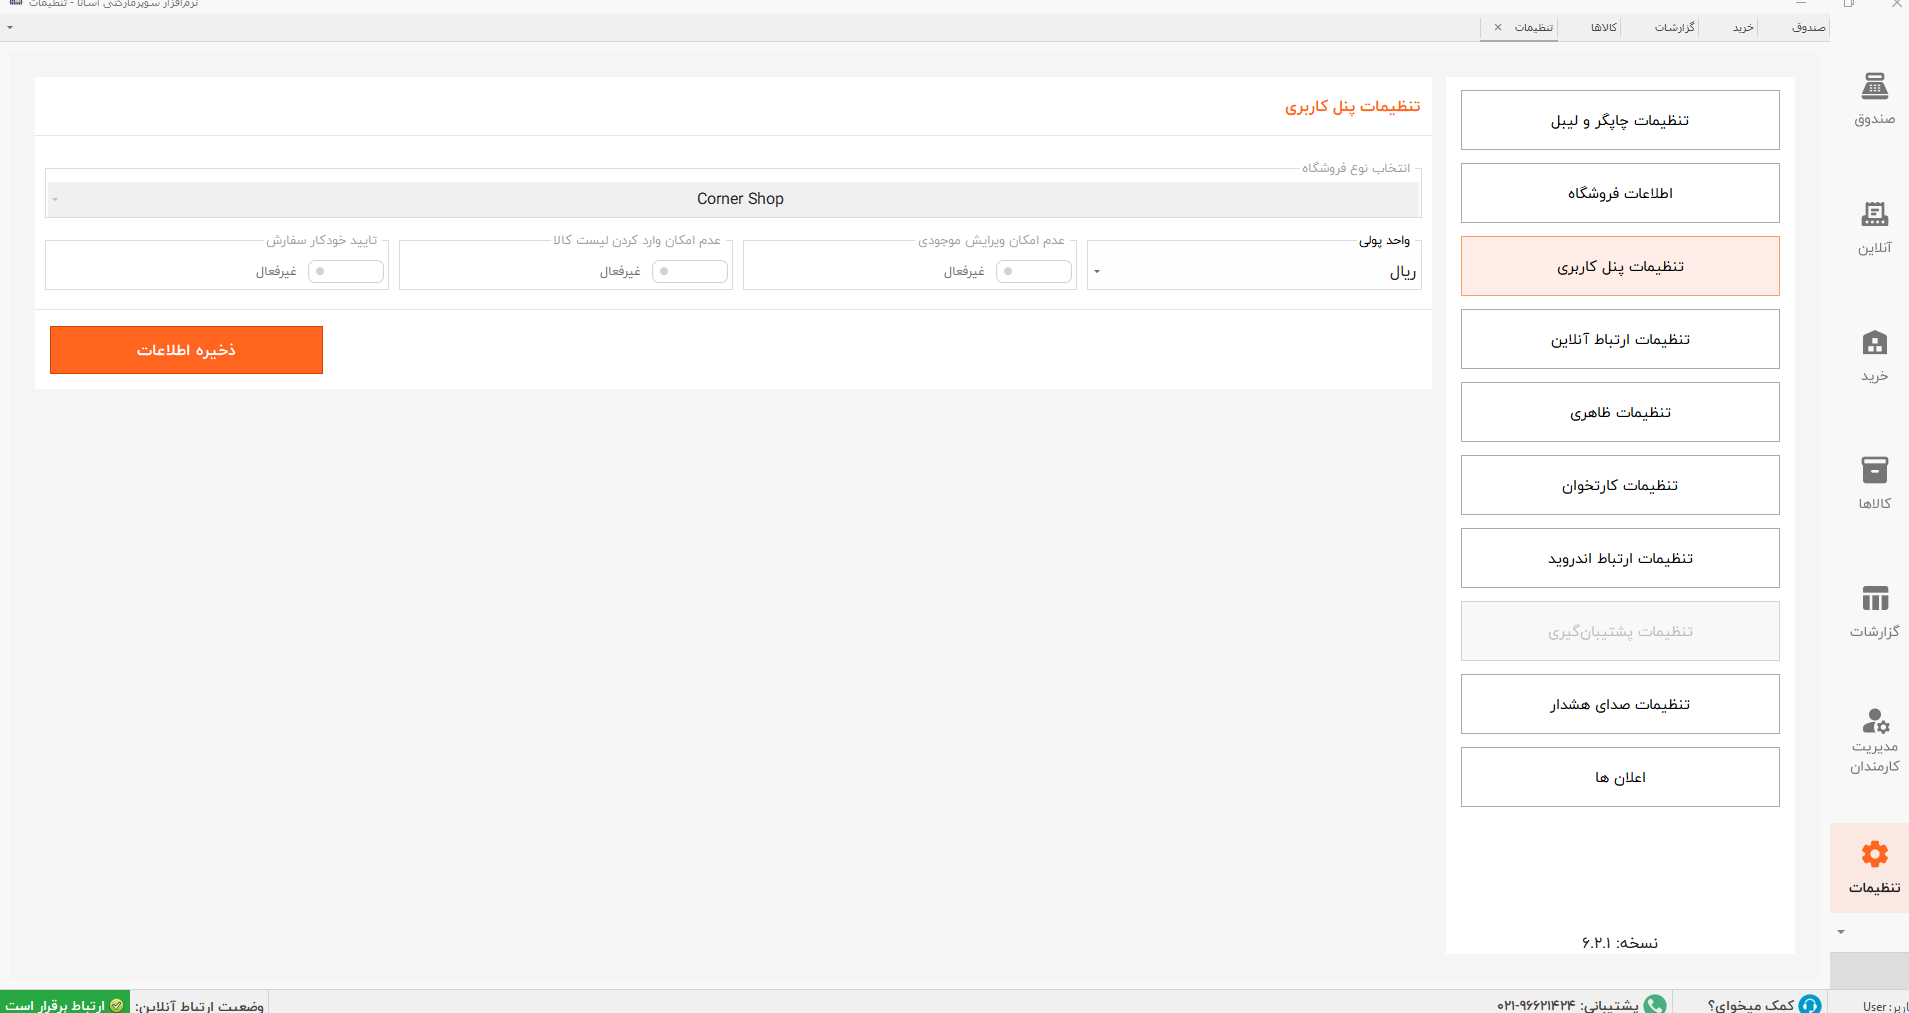Switch to the صندوق tab
Viewport: 1909px width, 1013px height.
pos(1808,27)
